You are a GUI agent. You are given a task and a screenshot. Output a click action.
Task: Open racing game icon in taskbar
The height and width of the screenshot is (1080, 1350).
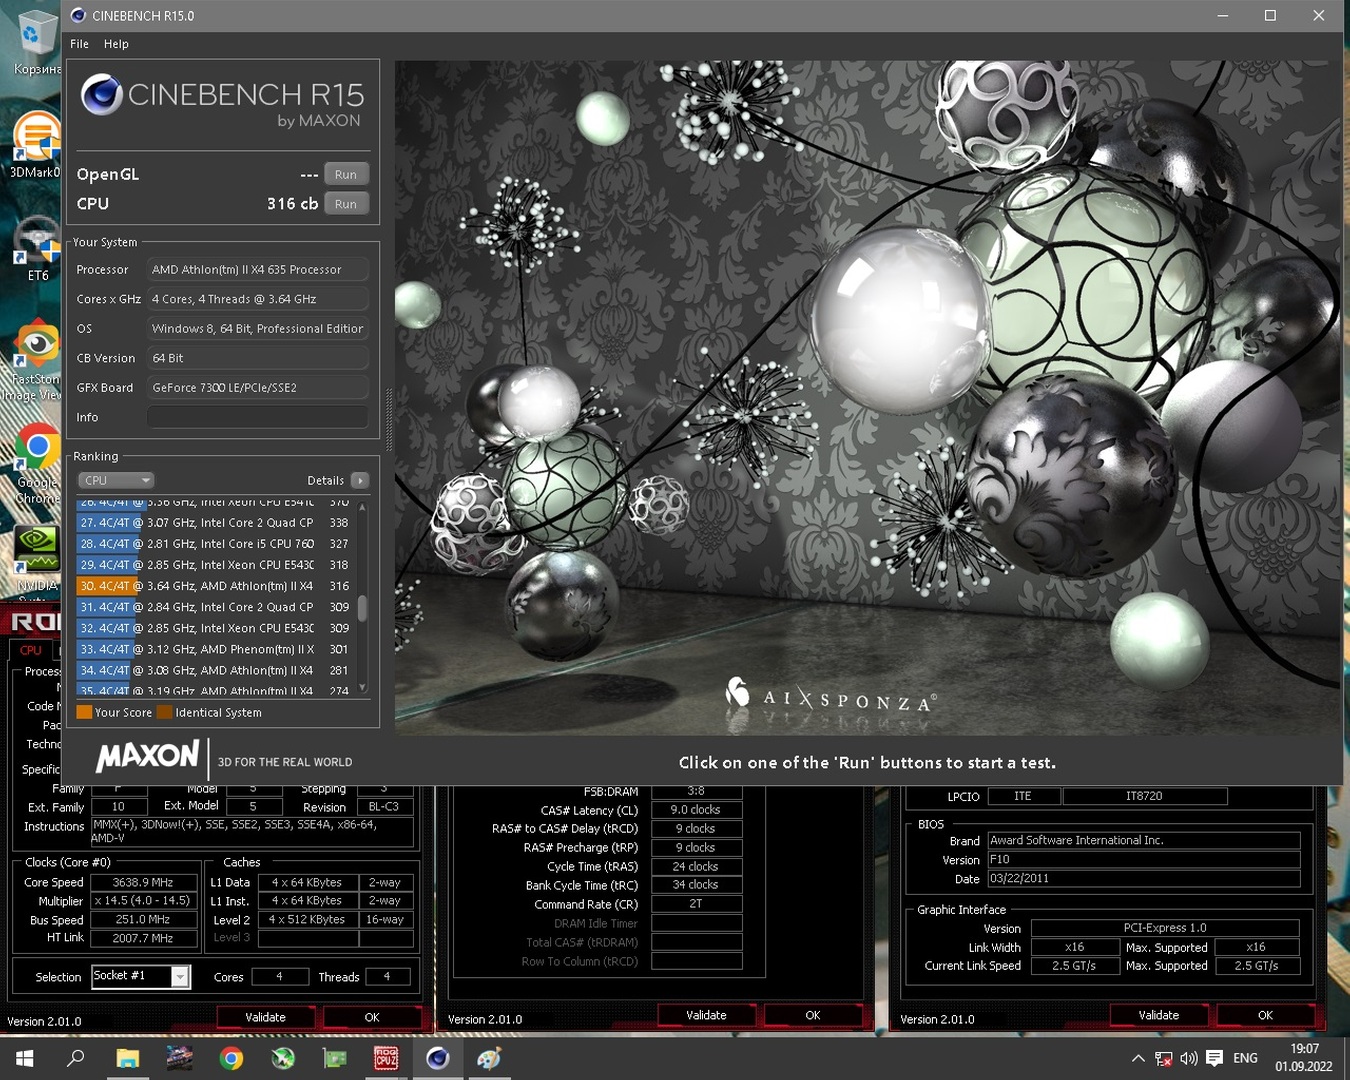(x=179, y=1058)
